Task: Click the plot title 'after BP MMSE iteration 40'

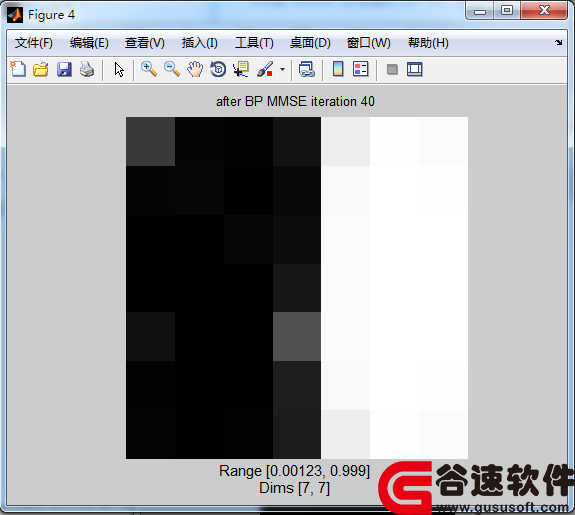Action: 295,101
